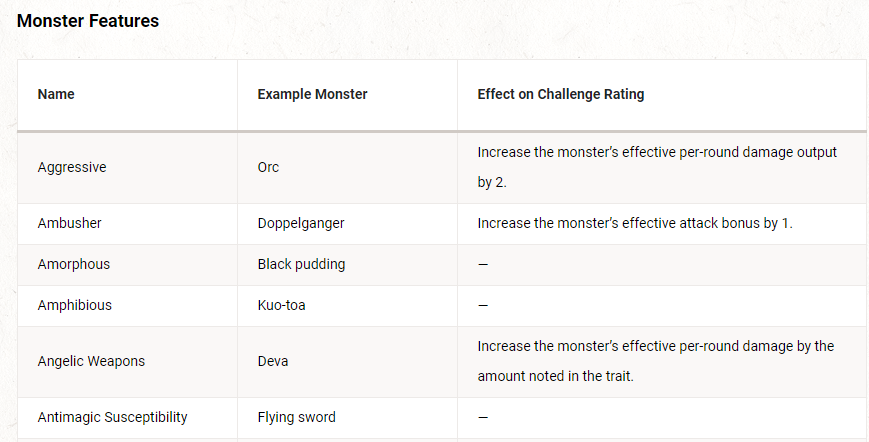Select the Aggressive feature name cell
The image size is (869, 442).
[x=72, y=168]
